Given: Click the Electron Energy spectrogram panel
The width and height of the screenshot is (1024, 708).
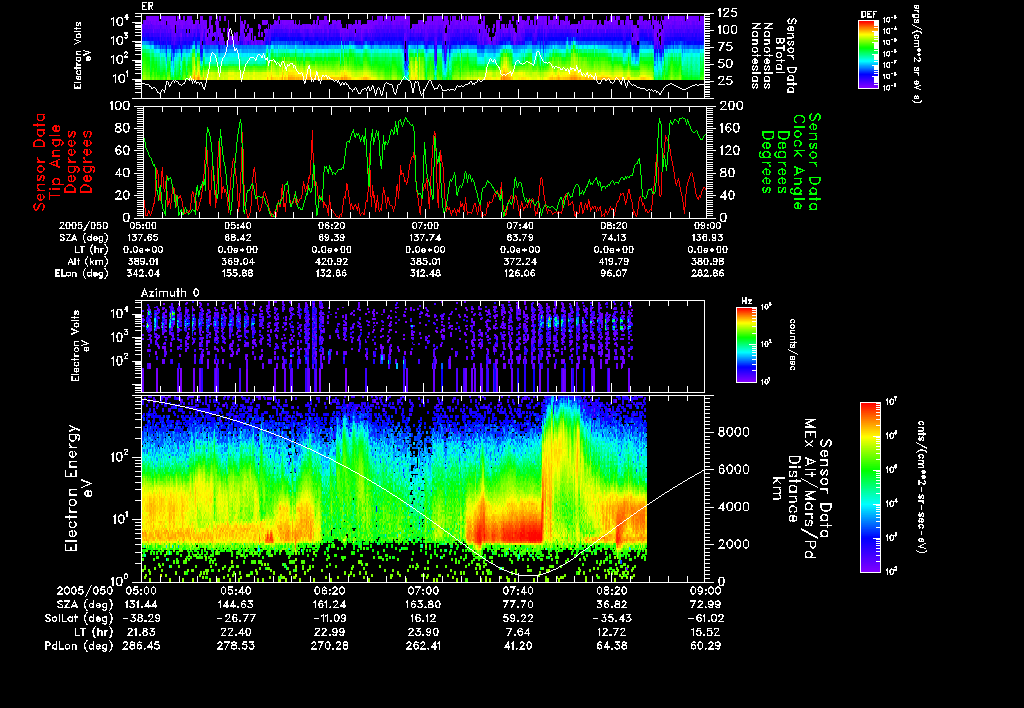Looking at the screenshot, I should coord(423,489).
